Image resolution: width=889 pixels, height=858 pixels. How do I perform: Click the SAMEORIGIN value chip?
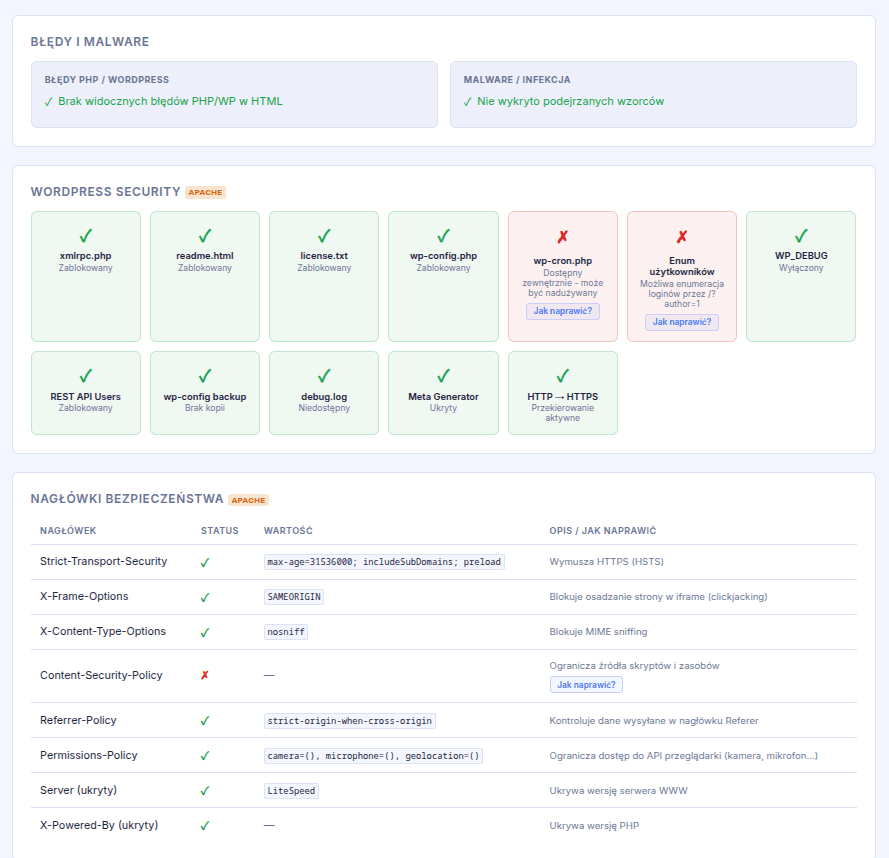[294, 597]
